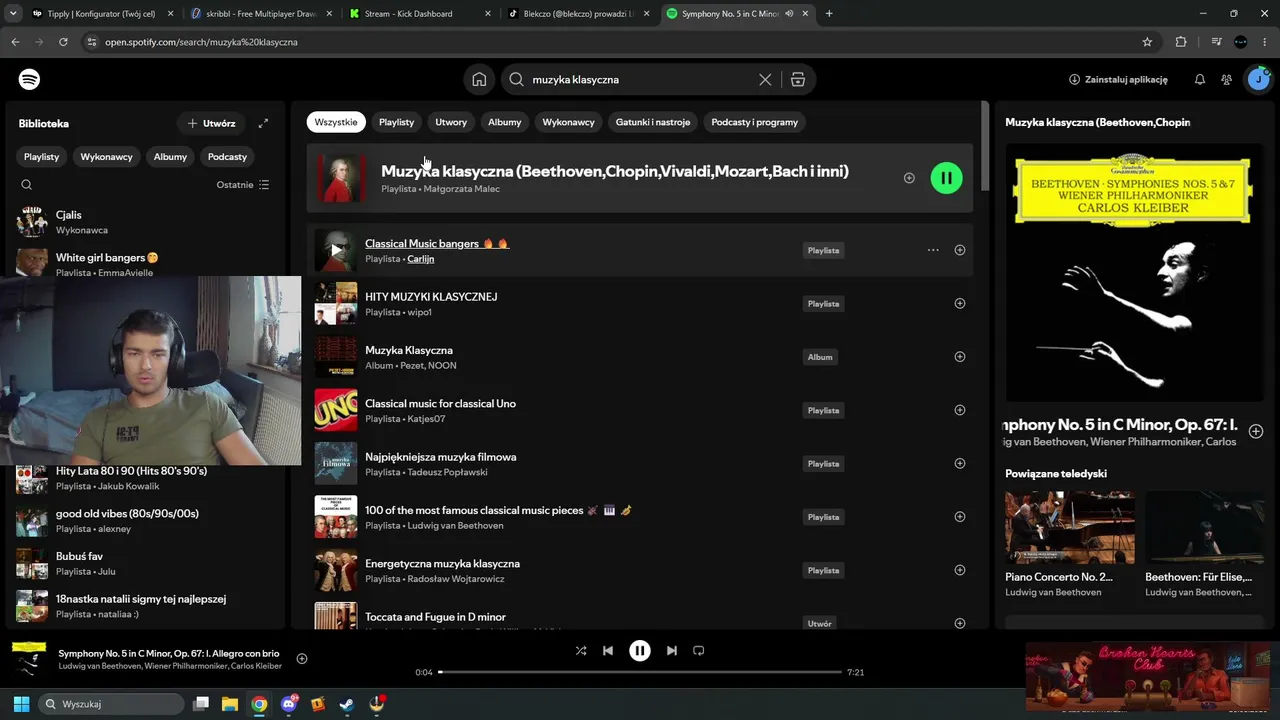Image resolution: width=1280 pixels, height=720 pixels.
Task: Add Muzyka Klasyczna album to library
Action: 960,357
